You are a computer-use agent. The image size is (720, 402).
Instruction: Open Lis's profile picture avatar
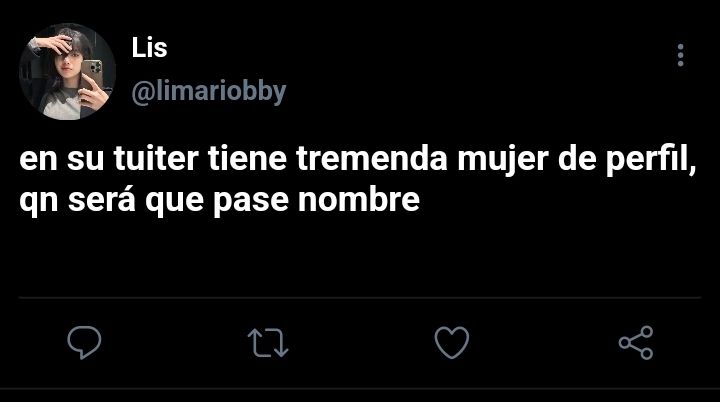point(68,71)
